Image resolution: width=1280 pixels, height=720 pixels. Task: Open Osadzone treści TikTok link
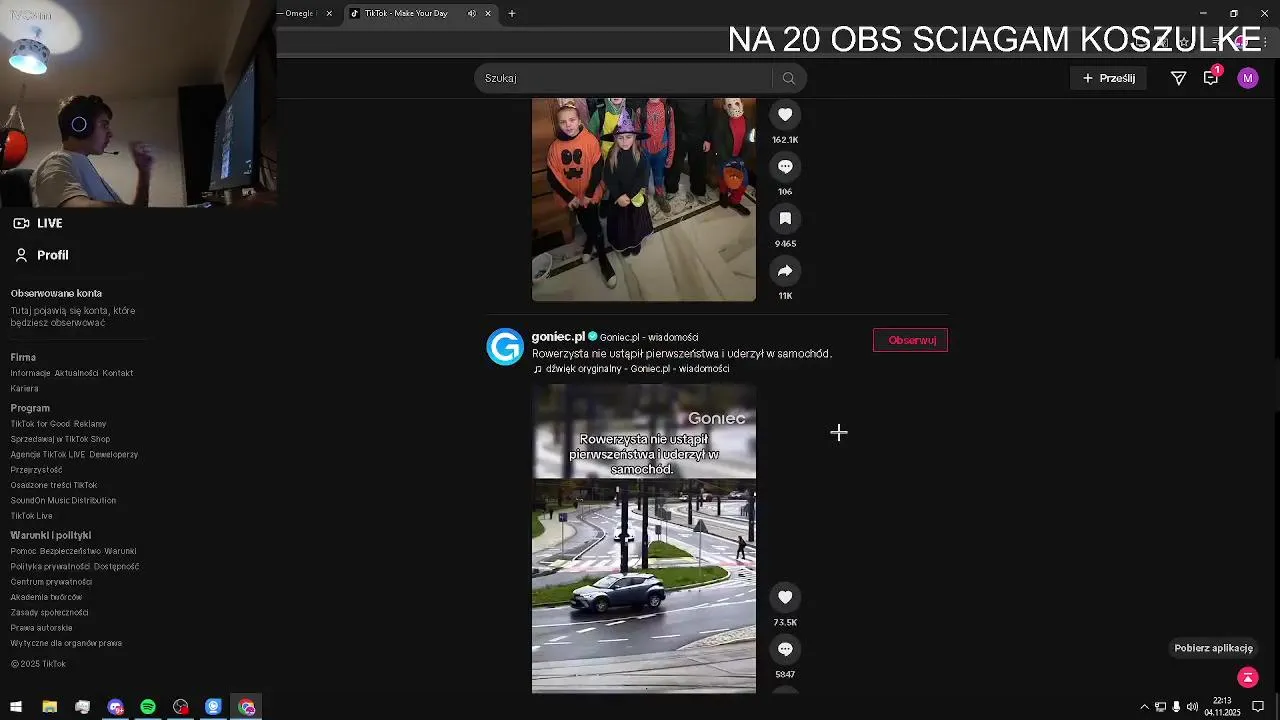[x=54, y=485]
